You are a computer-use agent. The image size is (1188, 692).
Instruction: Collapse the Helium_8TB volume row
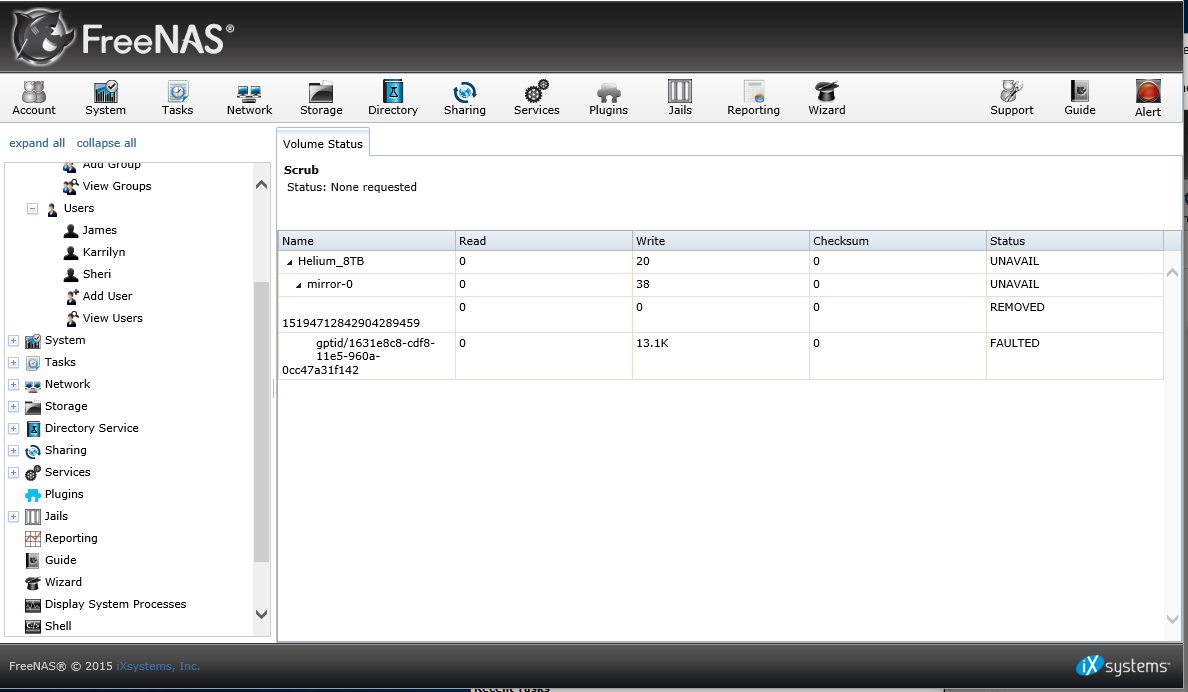coord(289,261)
